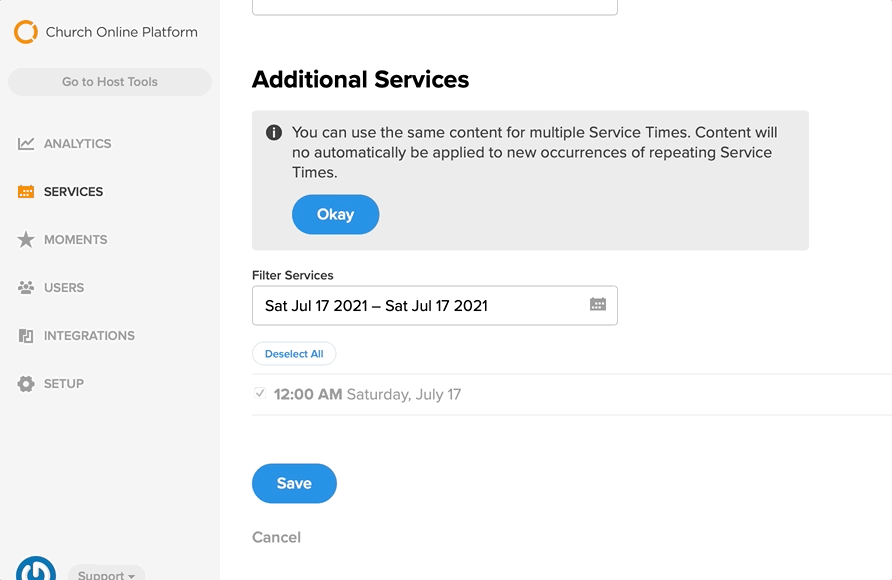Click the Church Online Platform logo icon
892x580 pixels.
(26, 32)
